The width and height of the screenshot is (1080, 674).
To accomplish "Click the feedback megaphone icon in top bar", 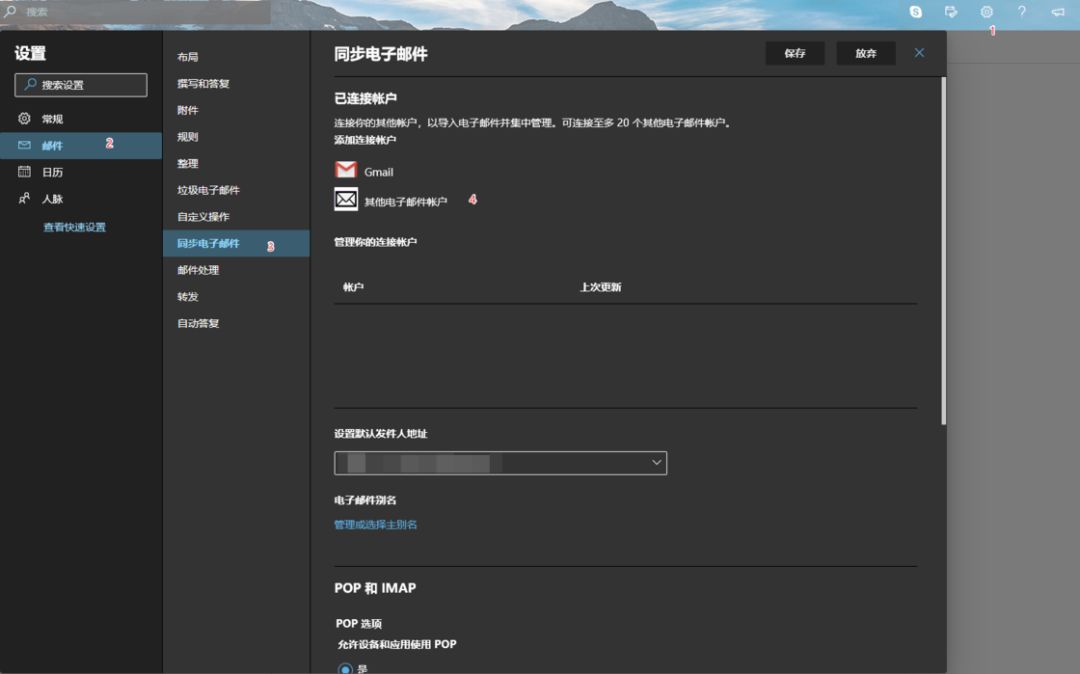I will (x=1057, y=12).
